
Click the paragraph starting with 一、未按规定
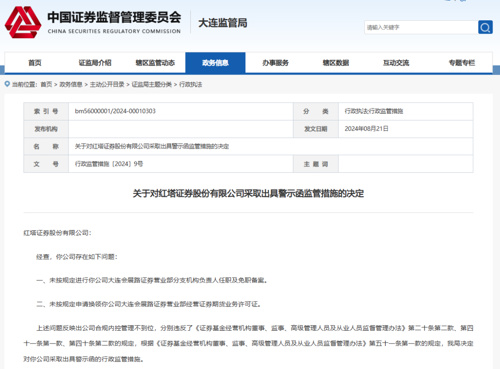tap(152, 280)
